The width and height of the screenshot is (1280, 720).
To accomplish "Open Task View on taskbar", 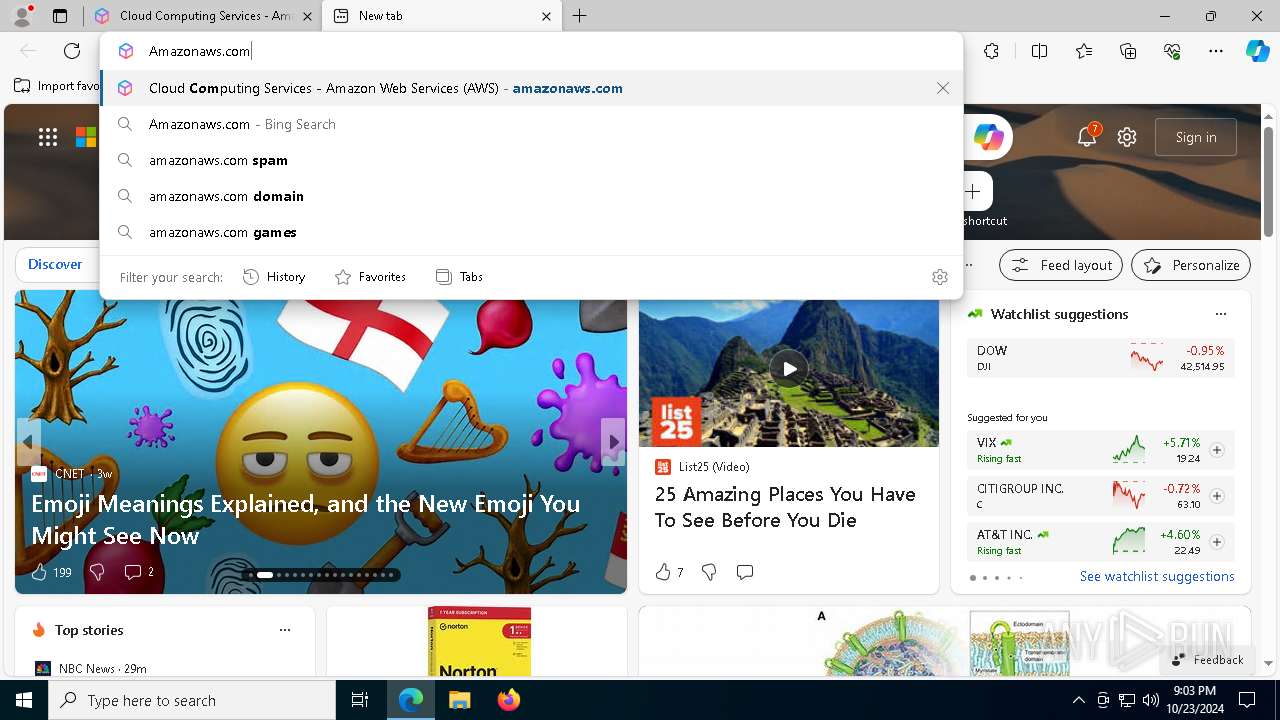I will [x=360, y=700].
